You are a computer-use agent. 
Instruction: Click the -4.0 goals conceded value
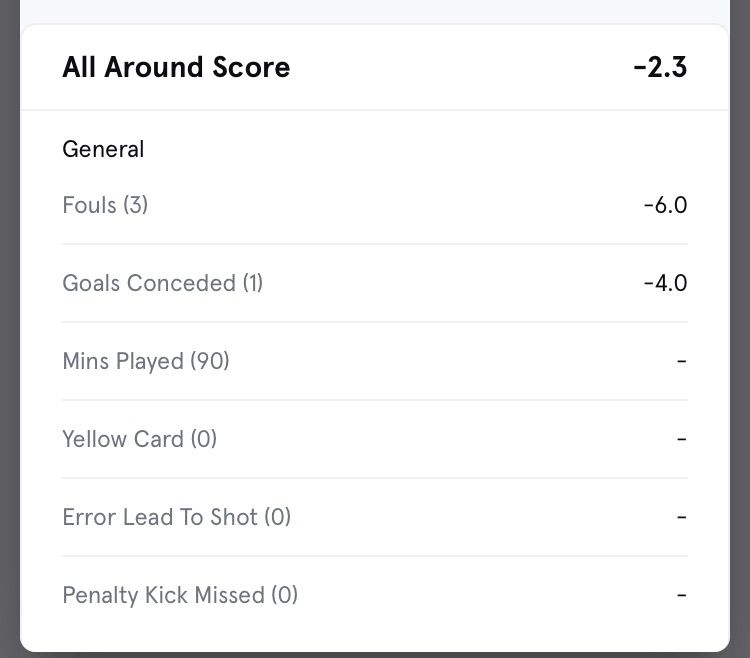(x=665, y=284)
